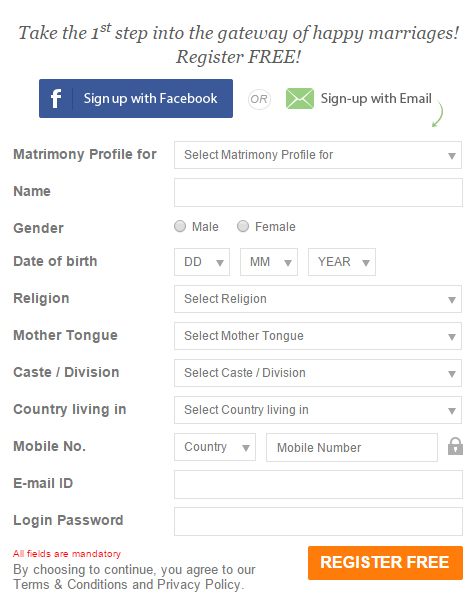Image resolution: width=474 pixels, height=599 pixels.
Task: Open the DD day dropdown
Action: [x=202, y=262]
